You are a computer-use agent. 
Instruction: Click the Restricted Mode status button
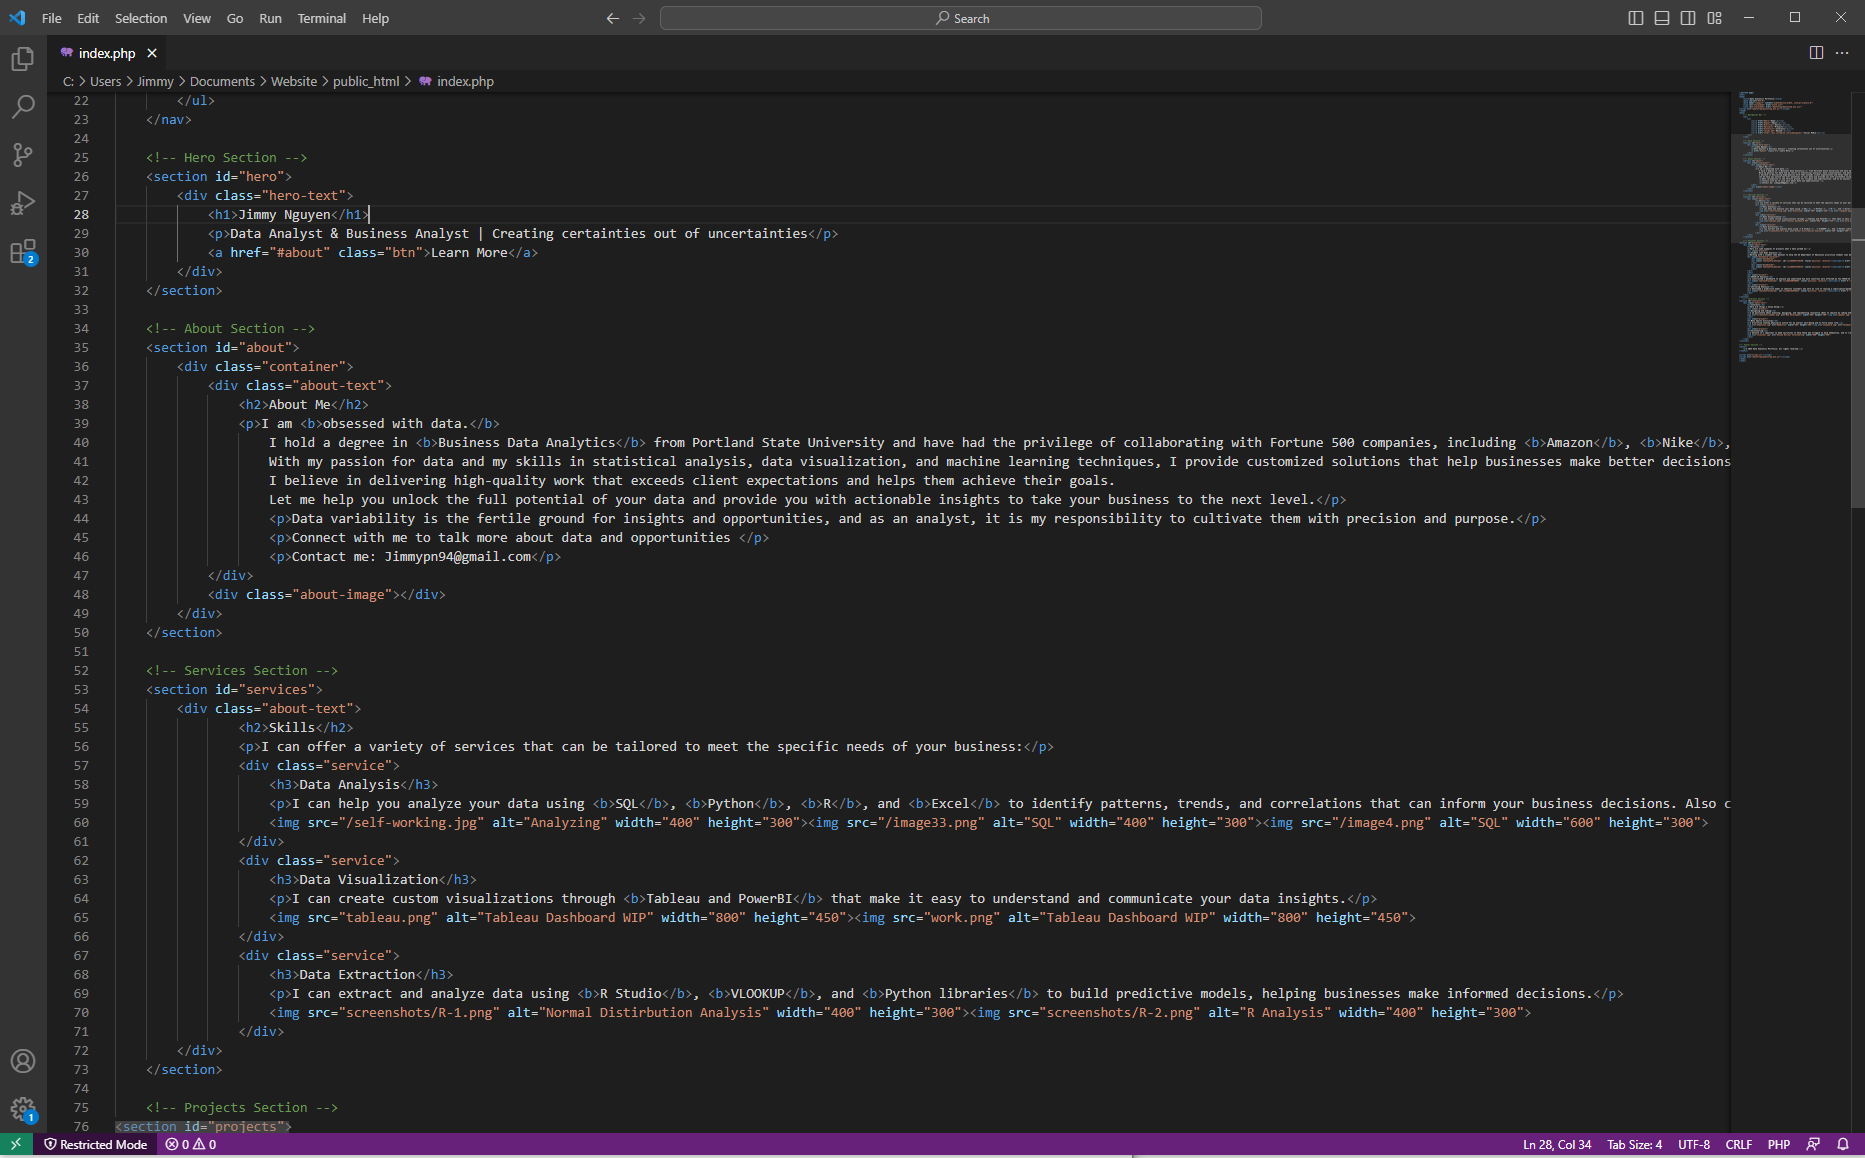coord(96,1145)
